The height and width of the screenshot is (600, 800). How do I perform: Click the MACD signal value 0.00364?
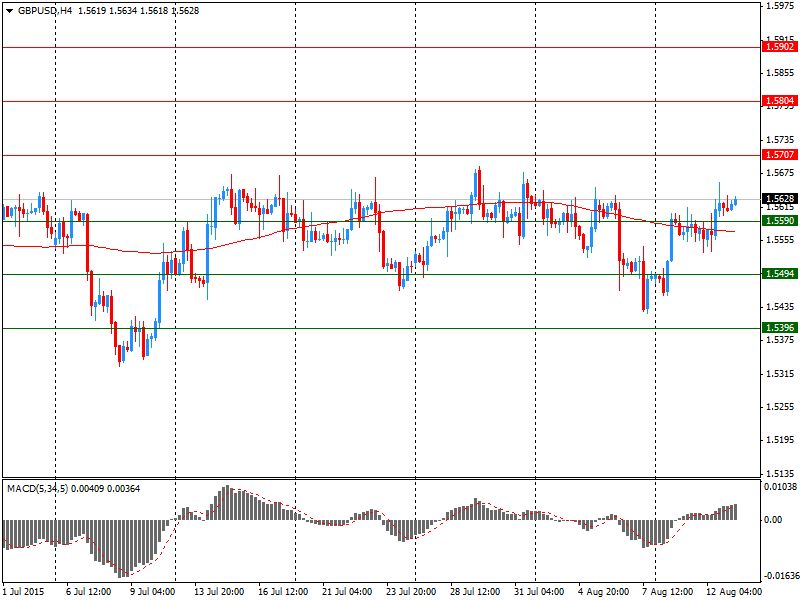point(123,489)
